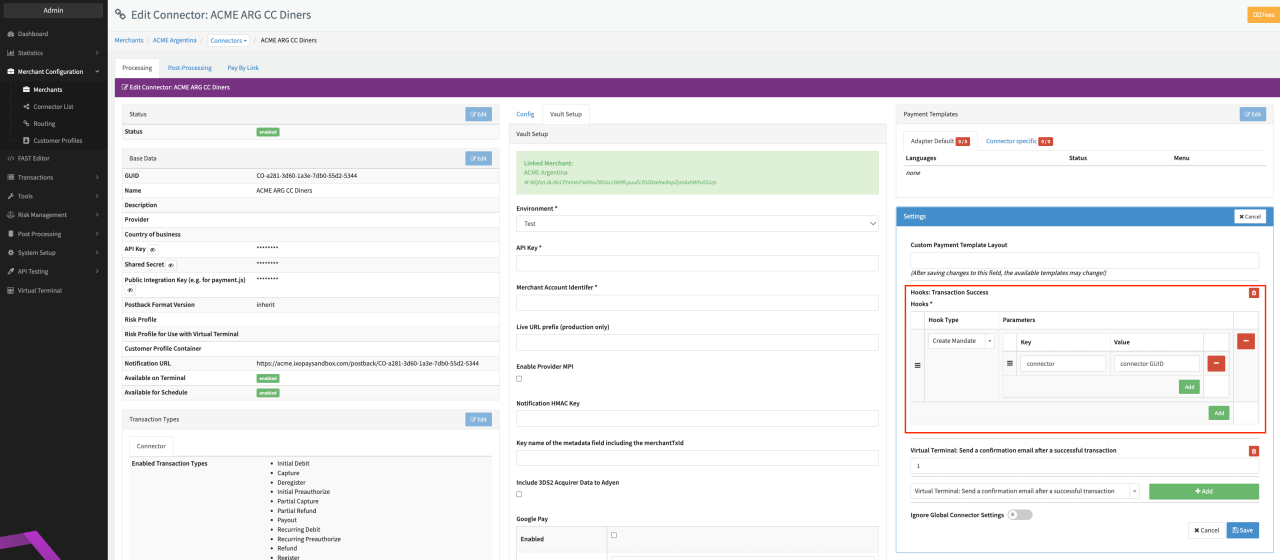
Task: Delete the Virtual Terminal confirmation email setting
Action: click(x=1254, y=451)
